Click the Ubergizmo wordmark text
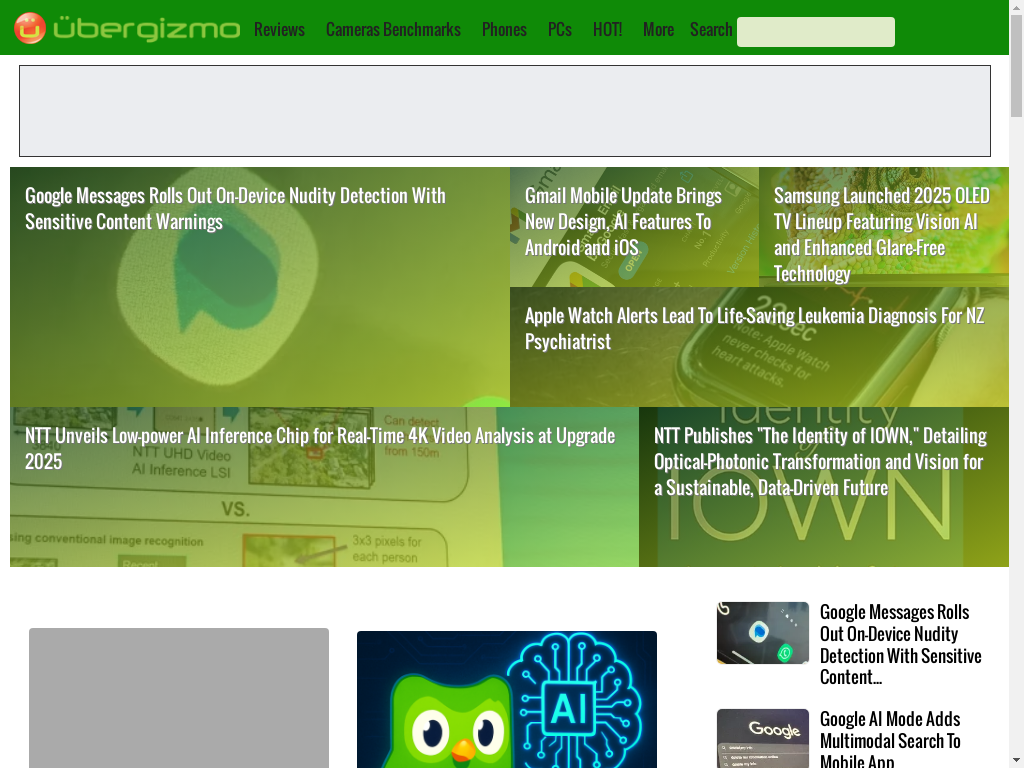The height and width of the screenshot is (768, 1024). 146,29
